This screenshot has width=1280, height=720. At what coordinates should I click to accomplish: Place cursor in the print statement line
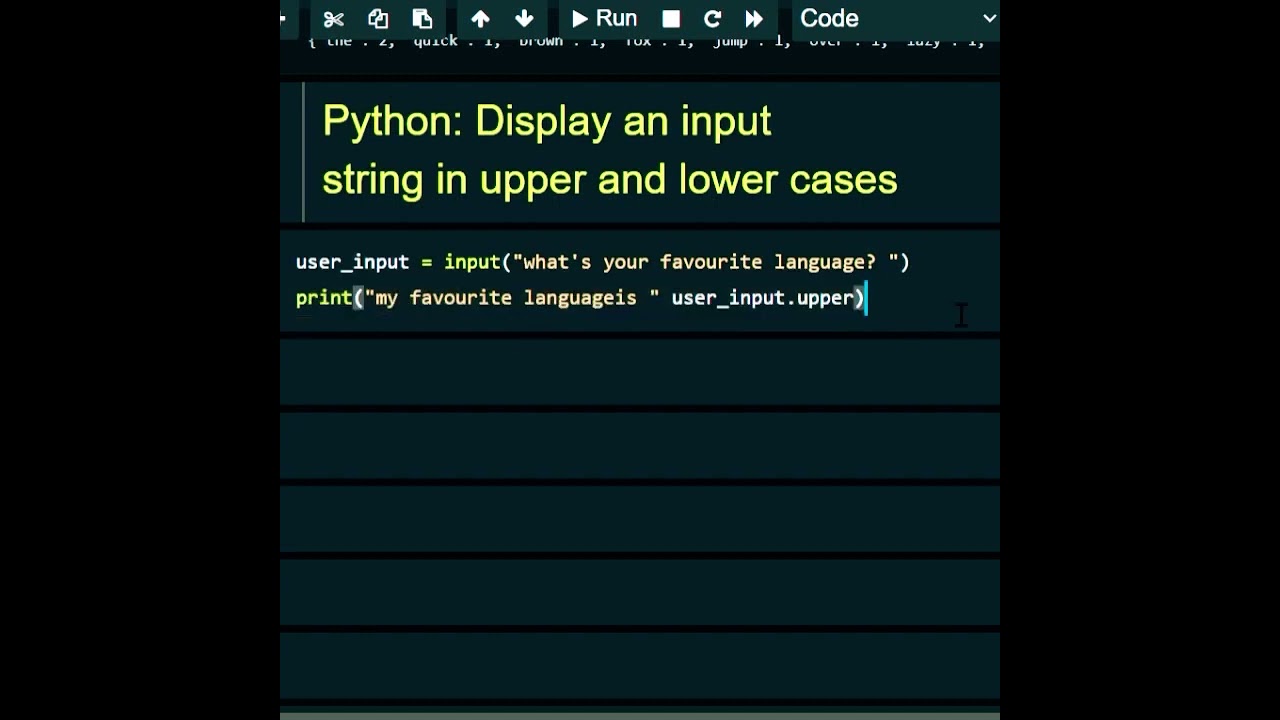pos(580,298)
